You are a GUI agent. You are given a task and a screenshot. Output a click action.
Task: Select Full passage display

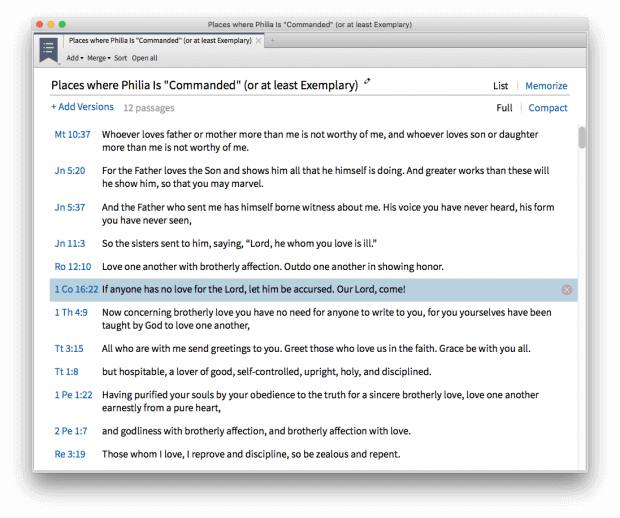[x=504, y=108]
